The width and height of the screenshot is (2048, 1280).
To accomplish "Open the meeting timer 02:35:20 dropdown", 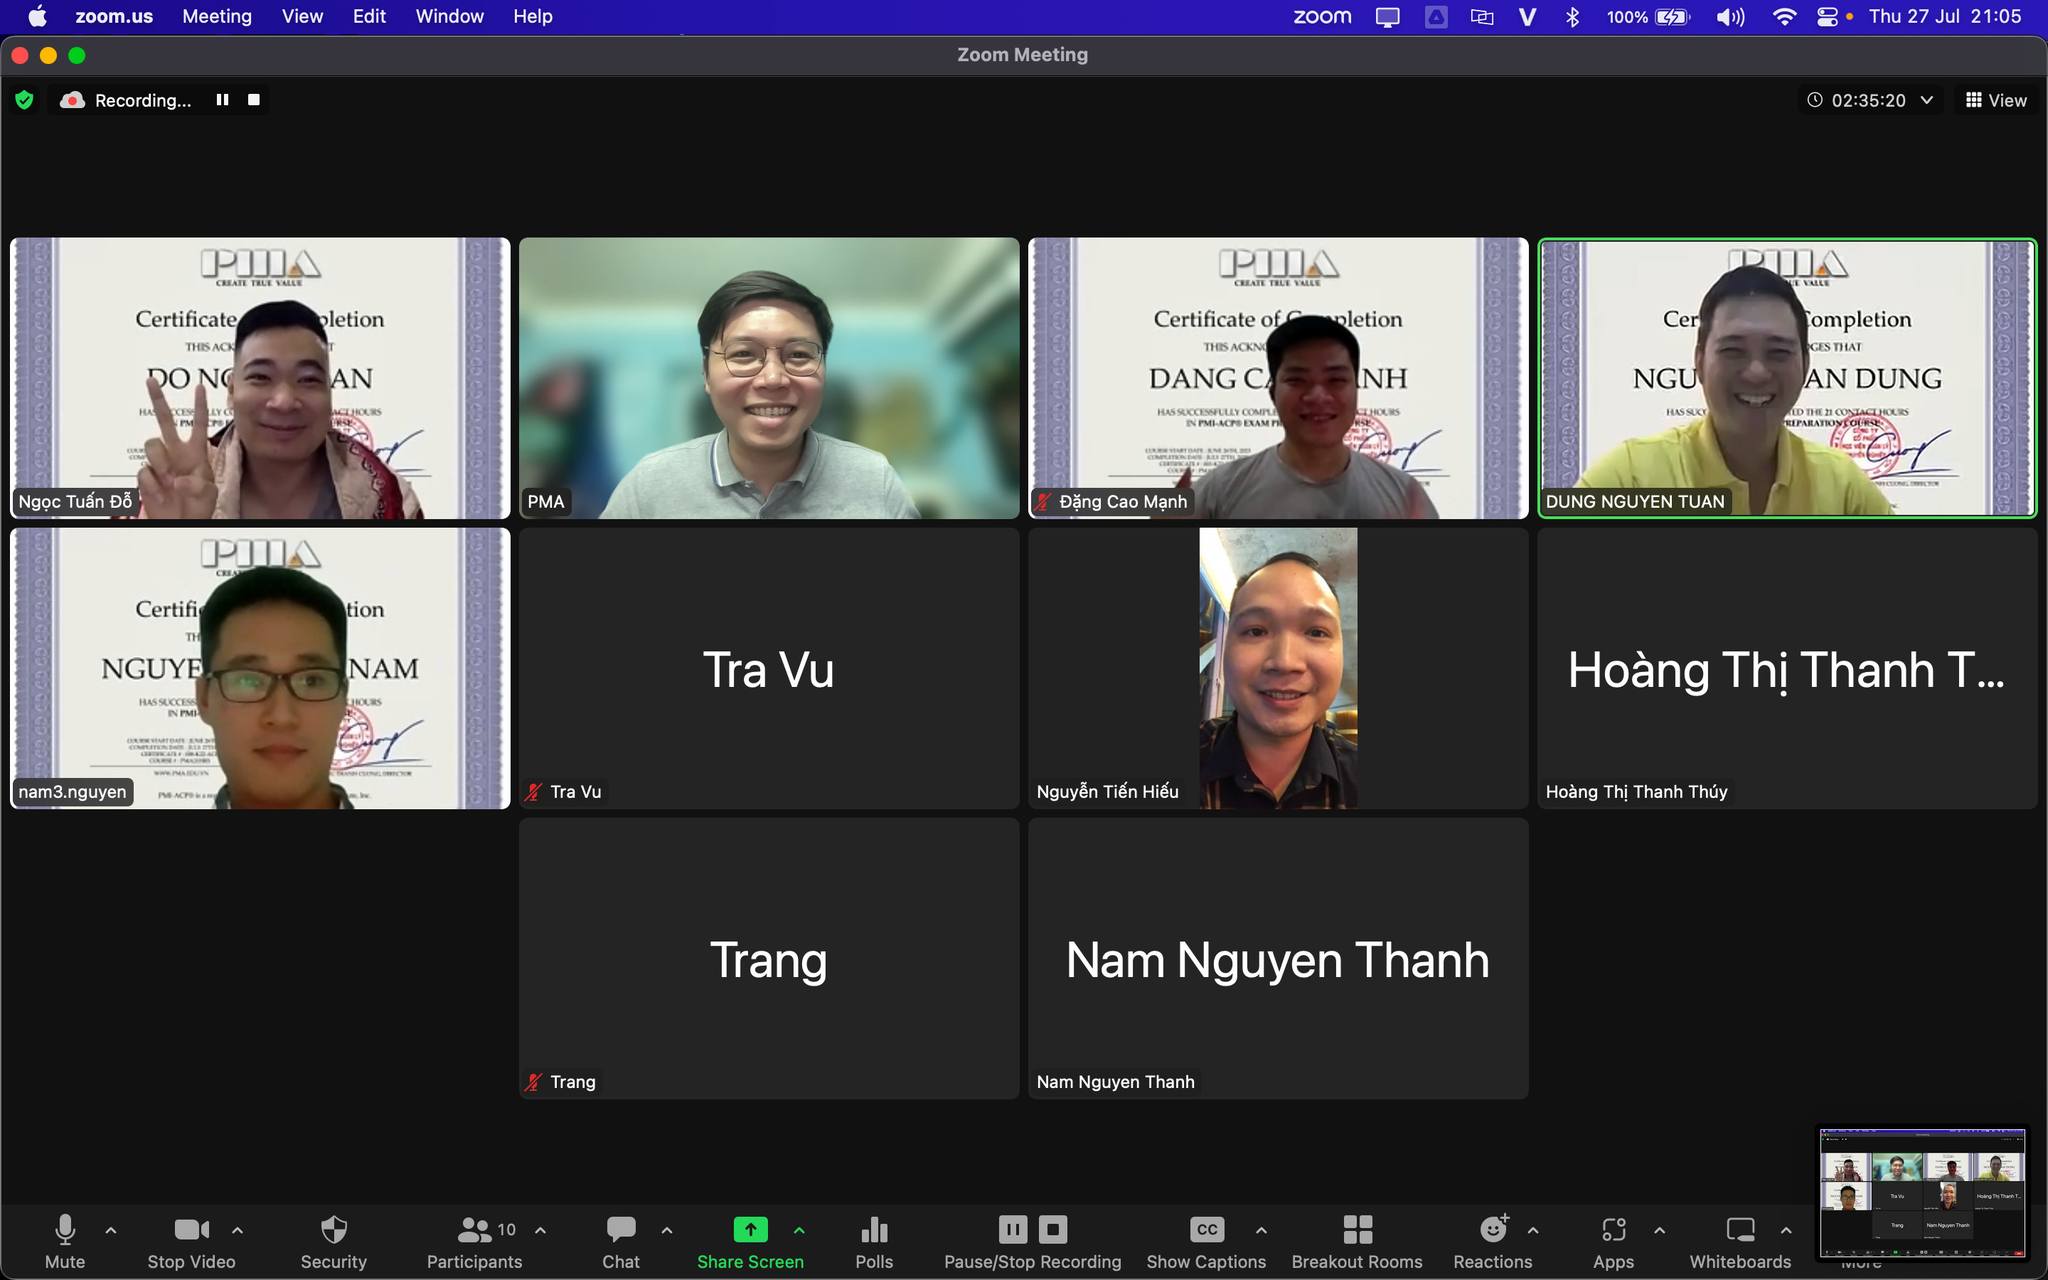I will point(1869,100).
